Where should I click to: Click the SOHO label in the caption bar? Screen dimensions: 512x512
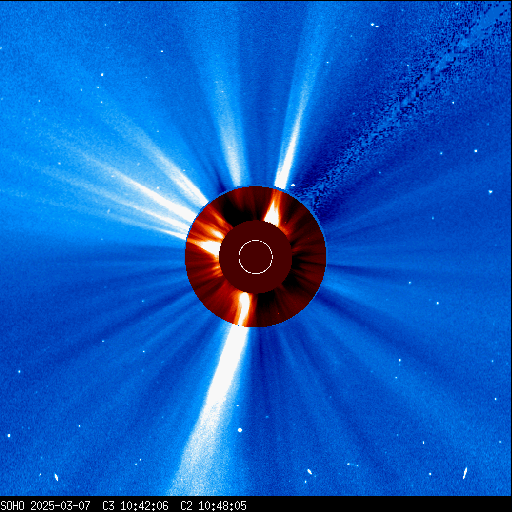[13, 505]
